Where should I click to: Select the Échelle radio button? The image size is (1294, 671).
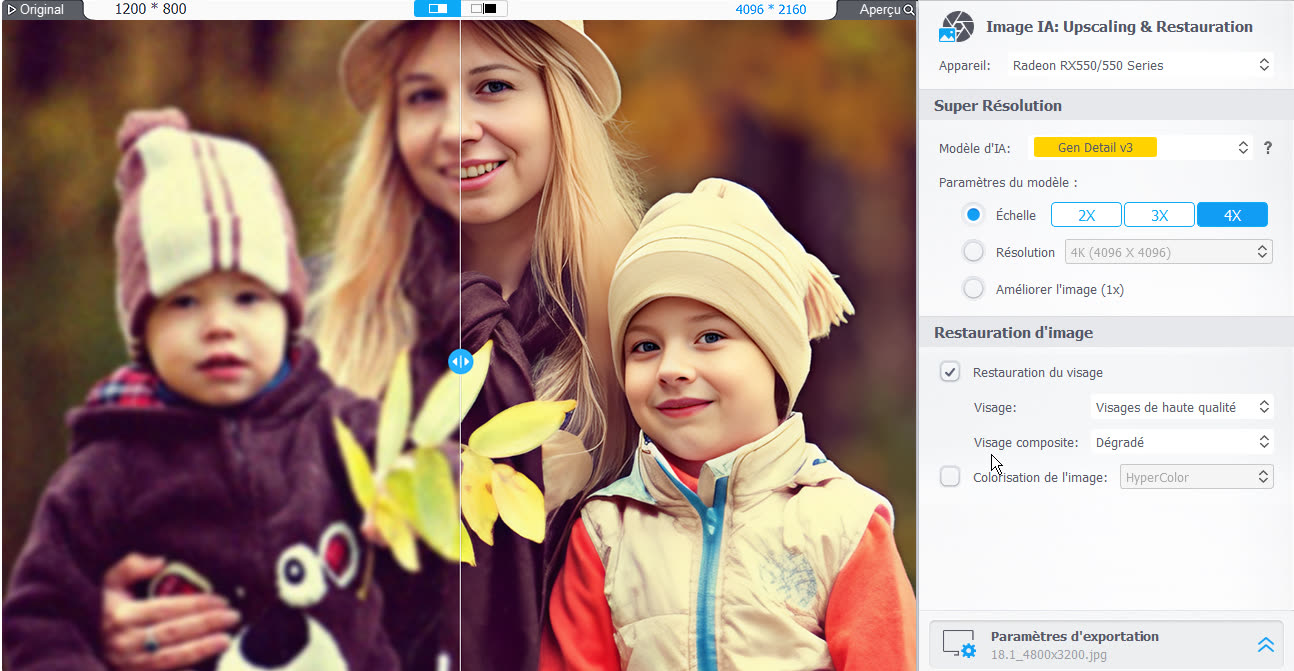point(973,215)
